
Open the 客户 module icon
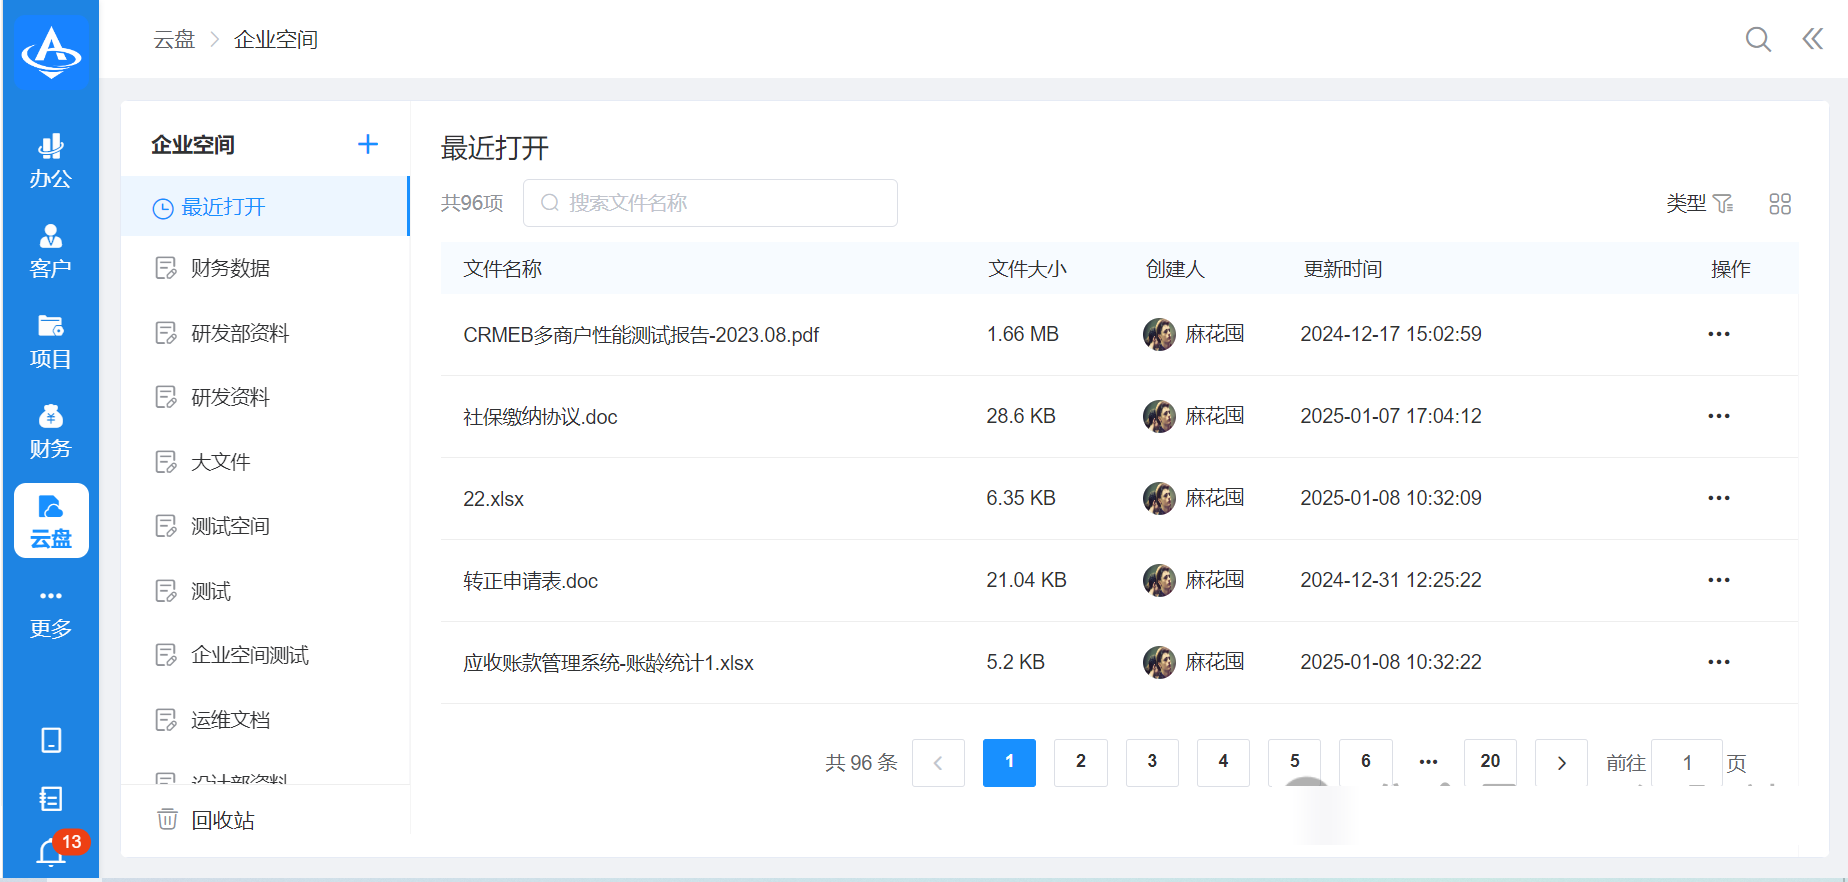(x=50, y=250)
